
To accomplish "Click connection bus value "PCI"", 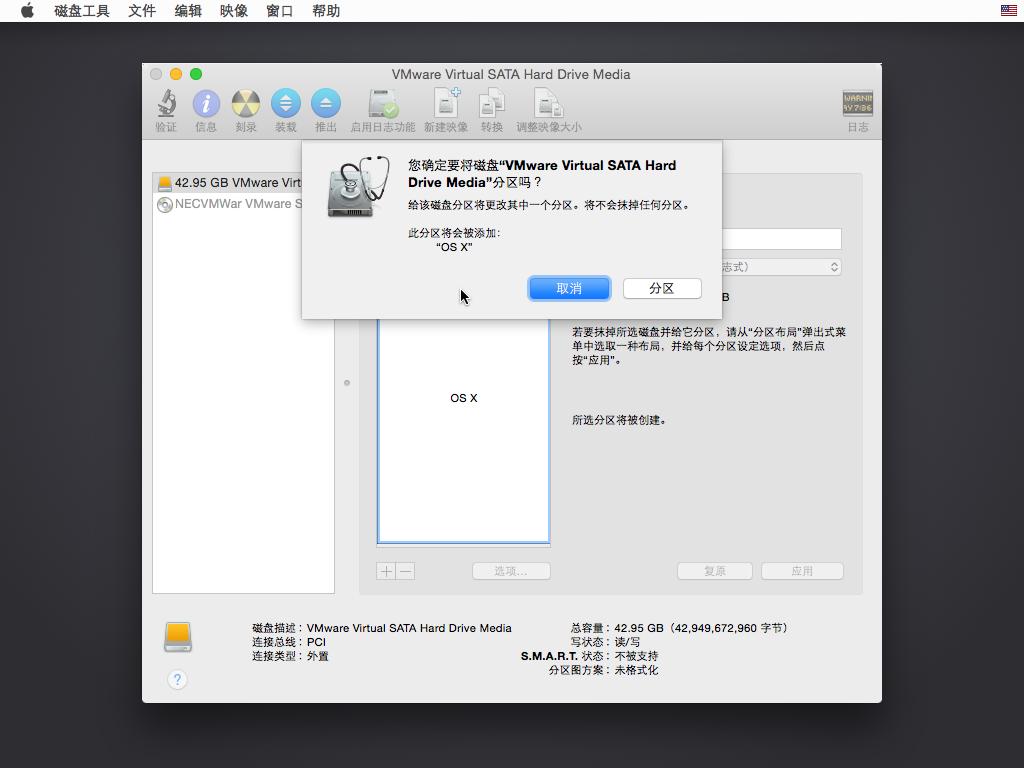I will [316, 642].
